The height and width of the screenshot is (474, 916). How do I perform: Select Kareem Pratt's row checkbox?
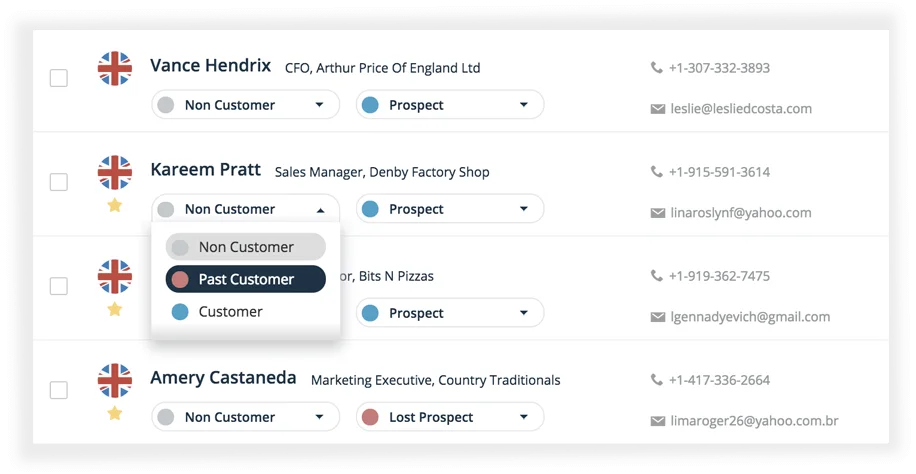coord(58,182)
